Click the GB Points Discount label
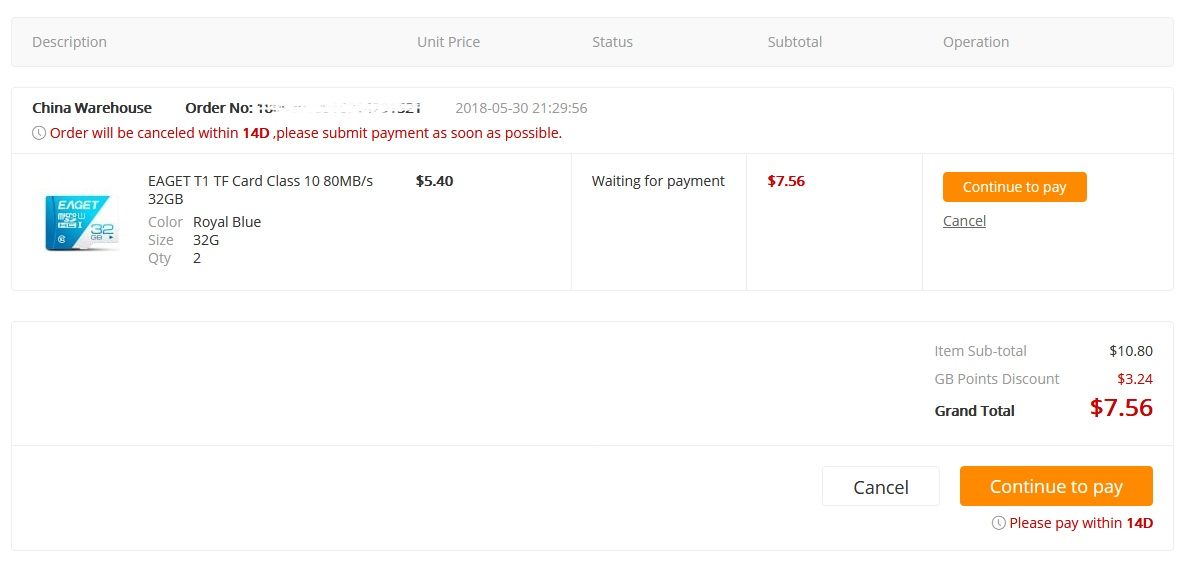 tap(996, 379)
